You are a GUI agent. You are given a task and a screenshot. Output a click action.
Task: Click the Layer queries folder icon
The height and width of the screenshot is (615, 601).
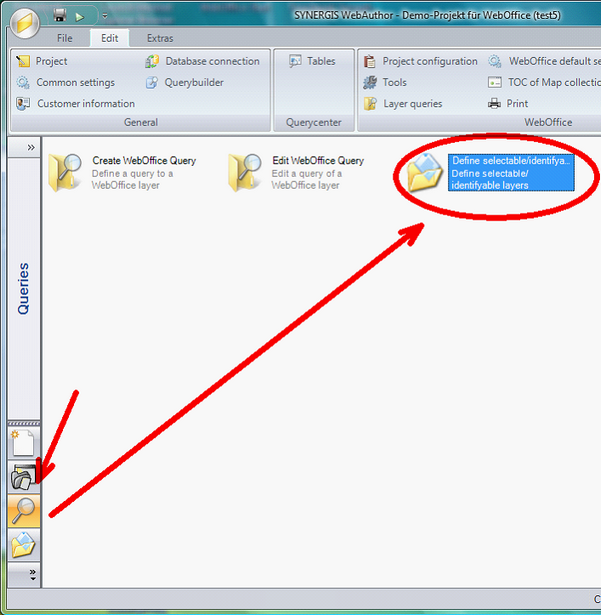[370, 104]
